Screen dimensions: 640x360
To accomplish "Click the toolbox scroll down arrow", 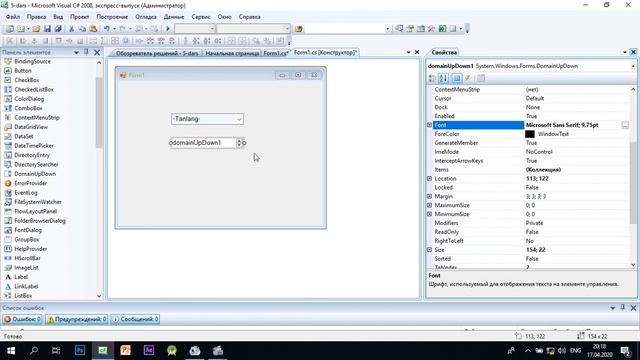I will (99, 296).
